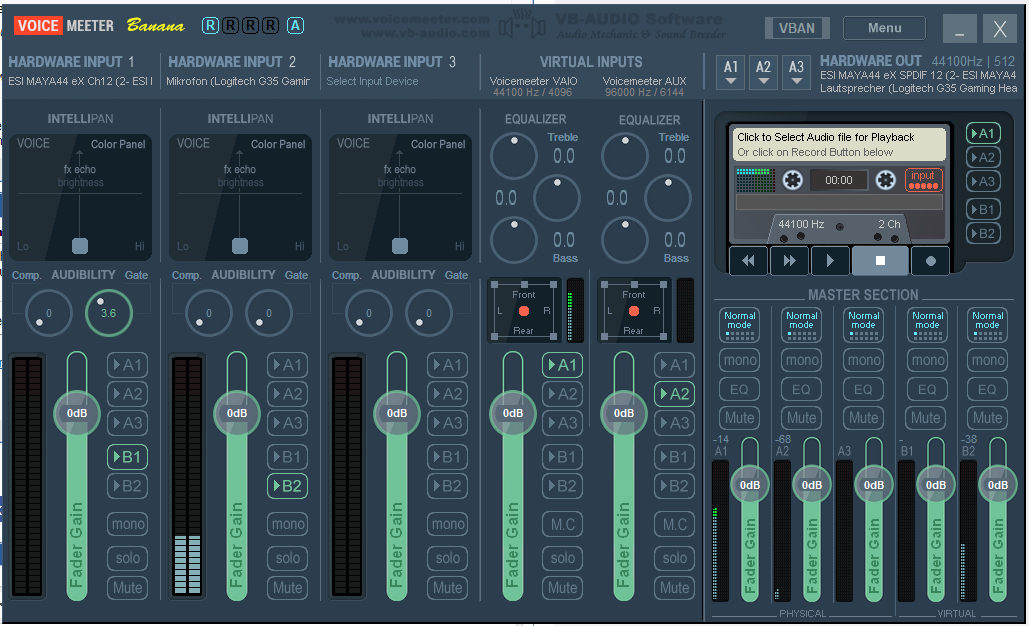Stop the cassette recorder playback
The width and height of the screenshot is (1029, 626).
pyautogui.click(x=880, y=261)
